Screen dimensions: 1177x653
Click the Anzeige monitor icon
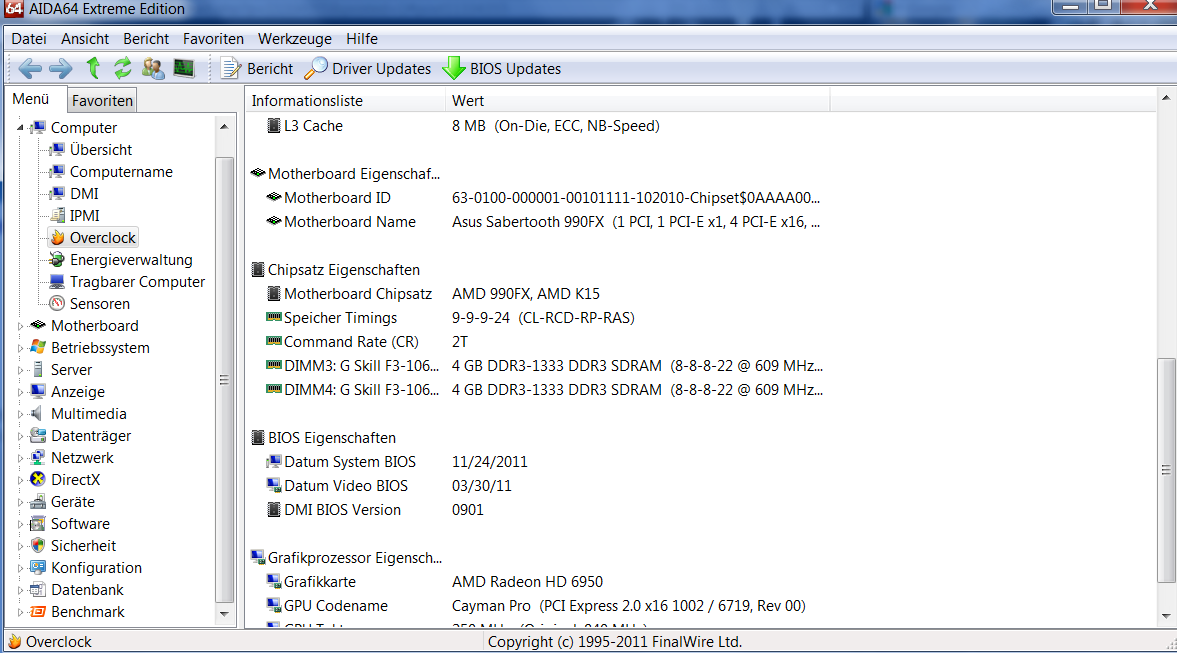click(x=38, y=391)
